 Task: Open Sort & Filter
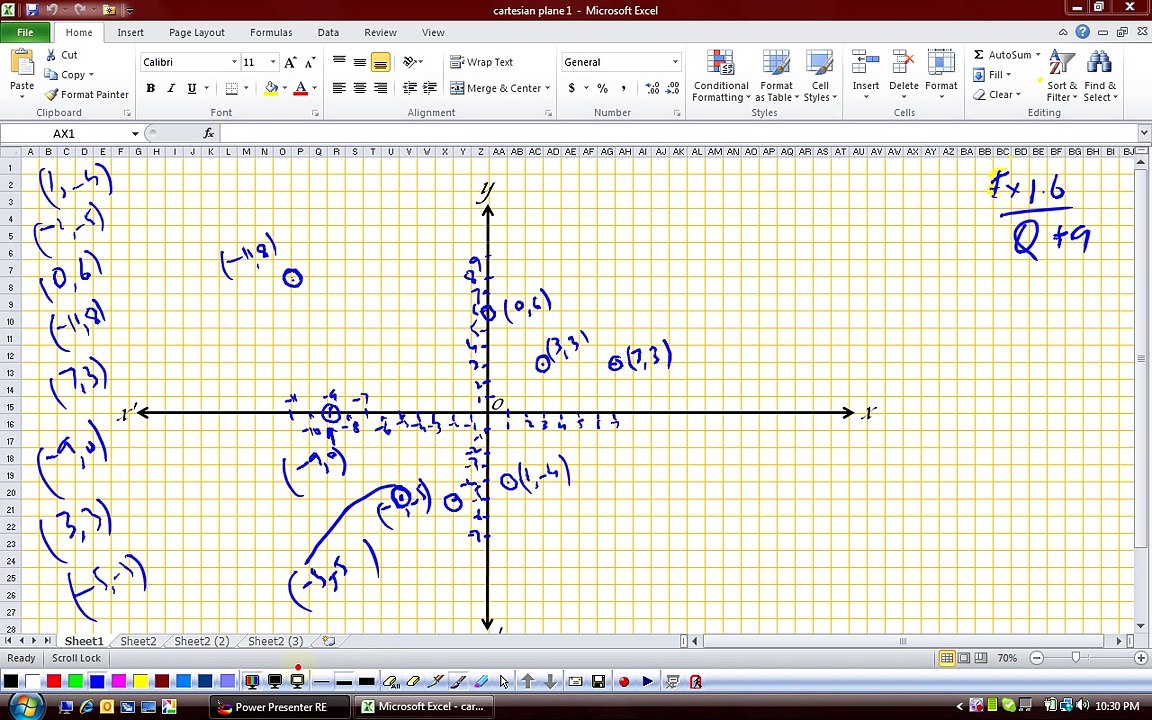[x=1062, y=76]
